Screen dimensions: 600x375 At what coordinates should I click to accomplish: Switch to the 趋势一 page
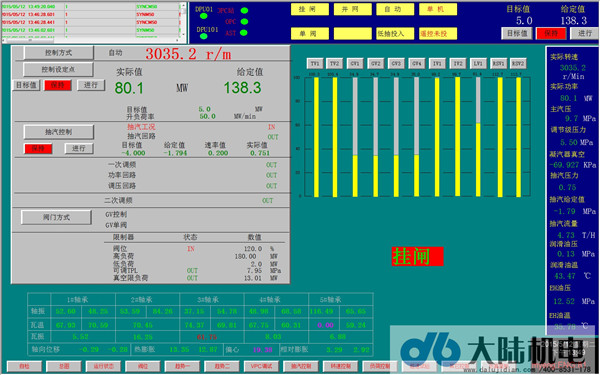[x=182, y=366]
